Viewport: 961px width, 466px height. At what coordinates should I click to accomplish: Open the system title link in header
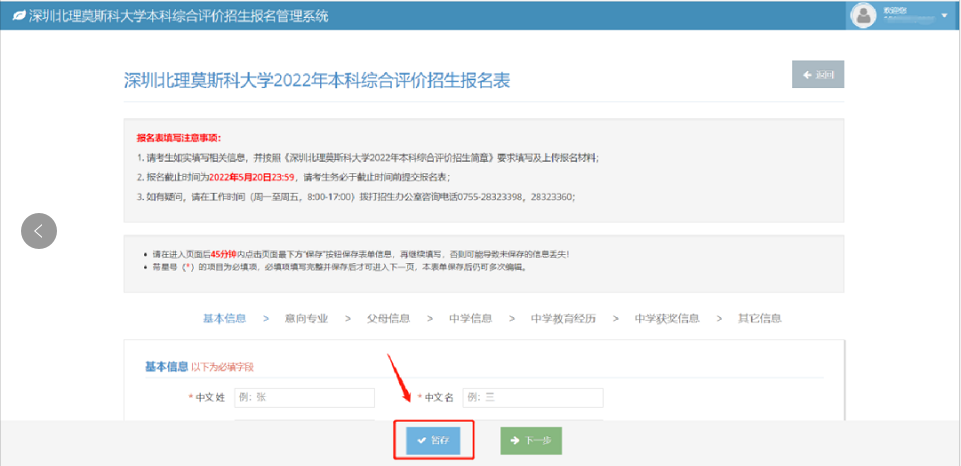178,16
